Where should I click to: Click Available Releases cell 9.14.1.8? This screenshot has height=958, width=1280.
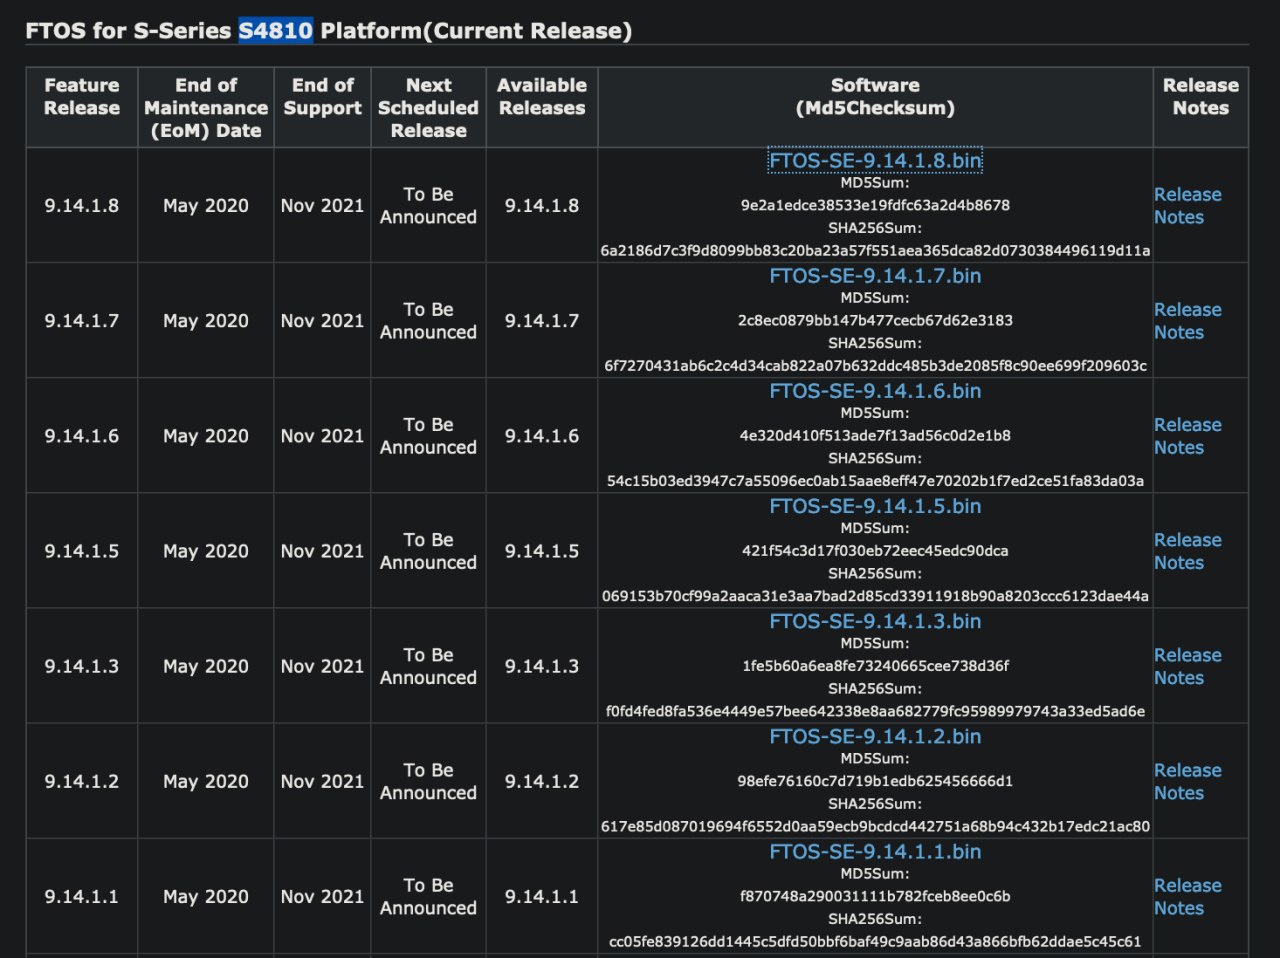(x=542, y=206)
